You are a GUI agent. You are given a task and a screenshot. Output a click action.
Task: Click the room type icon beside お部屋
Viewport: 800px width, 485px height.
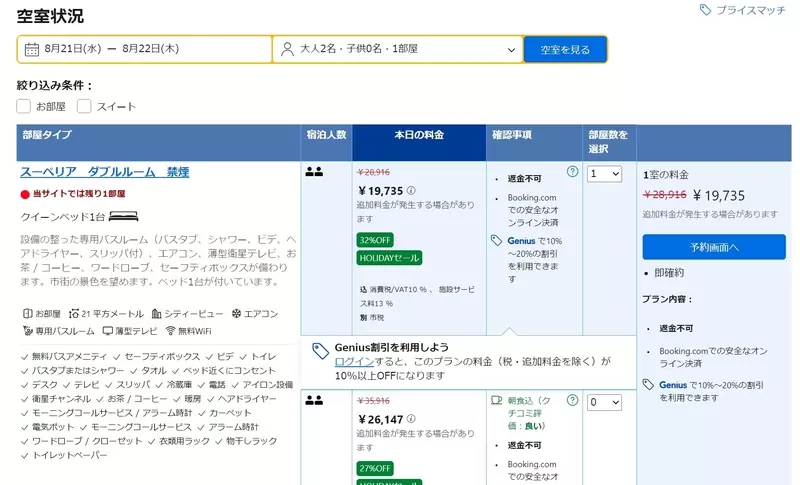28,314
